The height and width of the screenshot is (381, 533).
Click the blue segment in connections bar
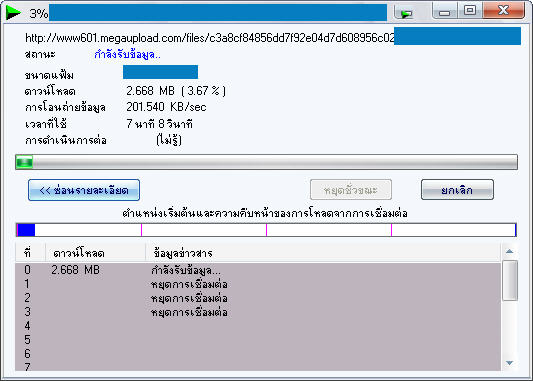26,230
